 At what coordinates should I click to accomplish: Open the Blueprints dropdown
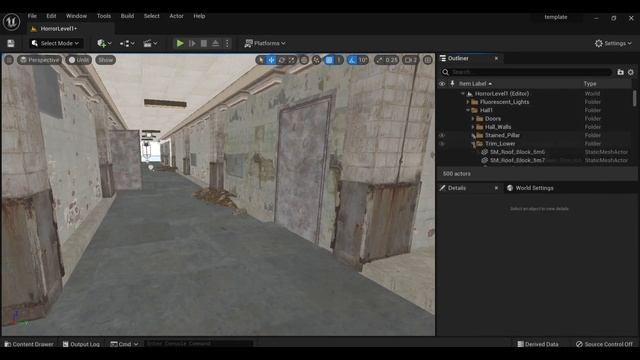point(127,43)
